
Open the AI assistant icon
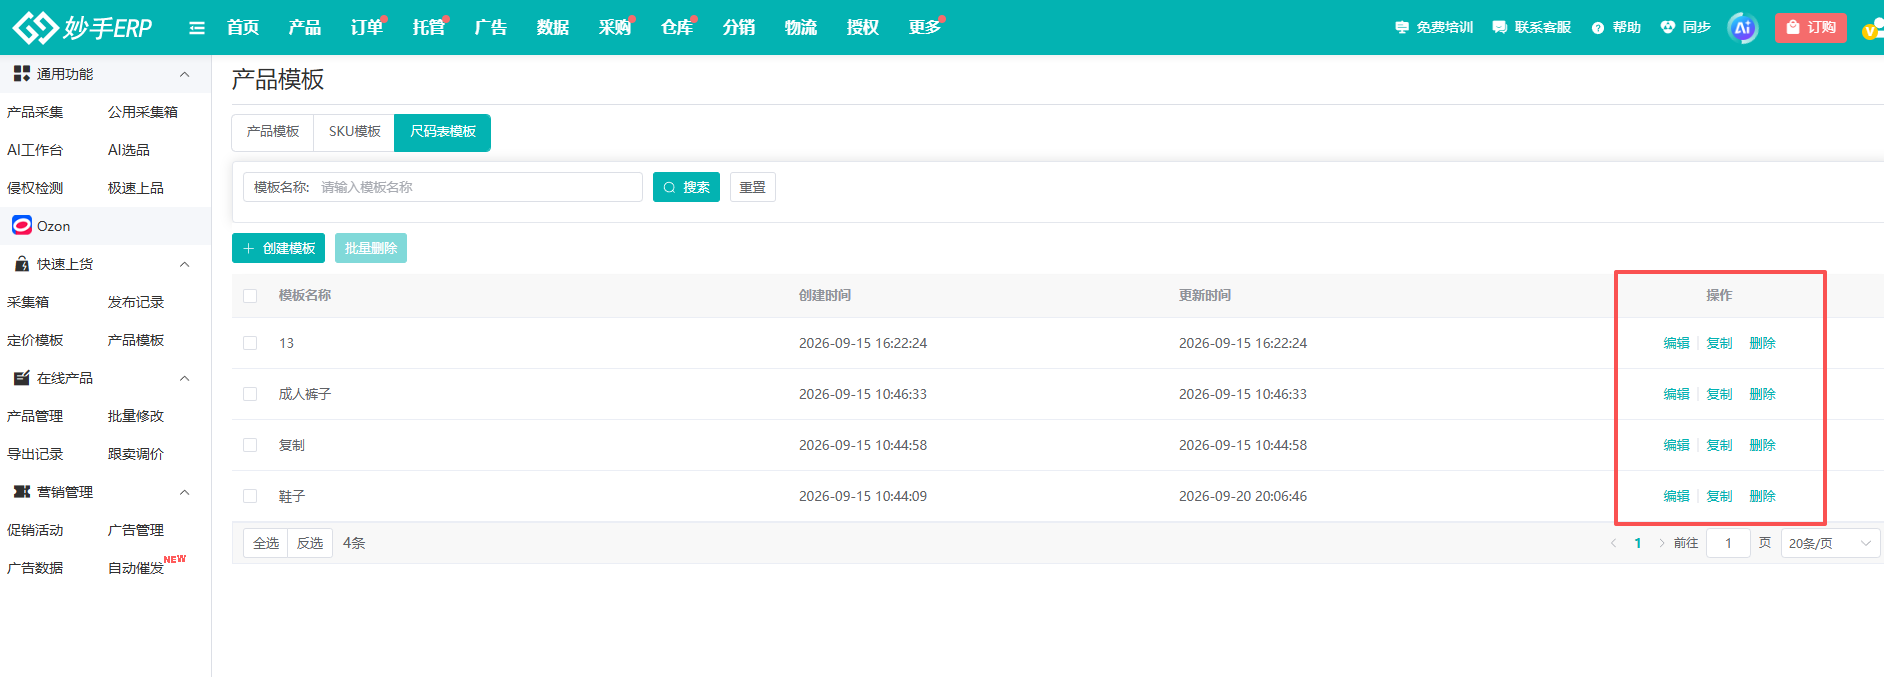pyautogui.click(x=1742, y=28)
